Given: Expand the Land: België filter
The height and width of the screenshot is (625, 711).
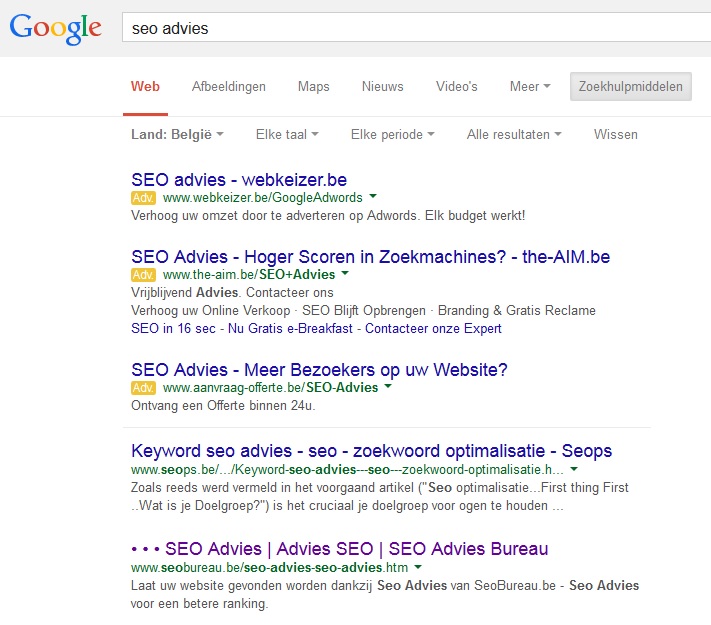Looking at the screenshot, I should (177, 135).
